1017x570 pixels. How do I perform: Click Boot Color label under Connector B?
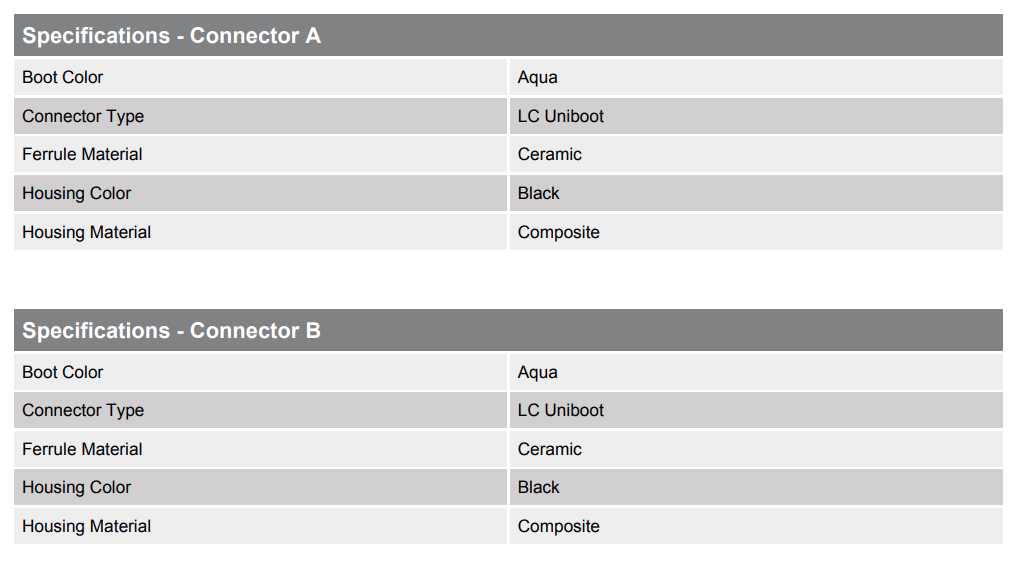tap(62, 372)
